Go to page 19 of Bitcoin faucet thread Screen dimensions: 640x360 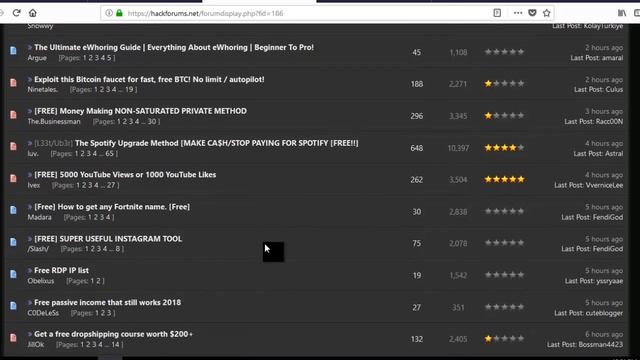click(x=129, y=89)
